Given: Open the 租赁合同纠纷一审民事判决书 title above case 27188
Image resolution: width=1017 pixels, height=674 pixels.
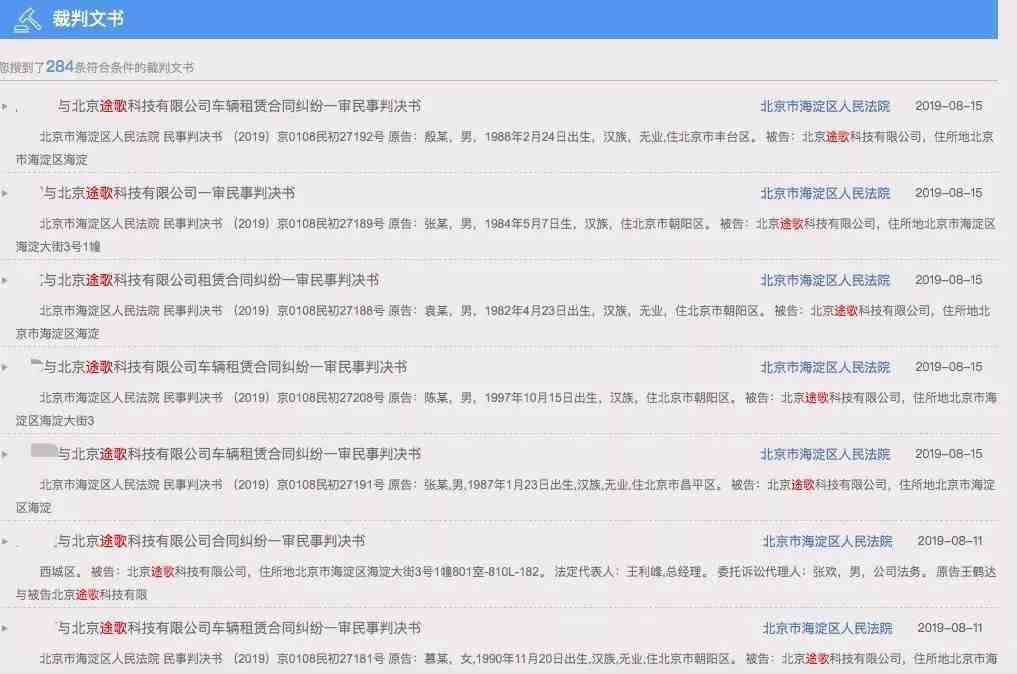Looking at the screenshot, I should coord(210,280).
